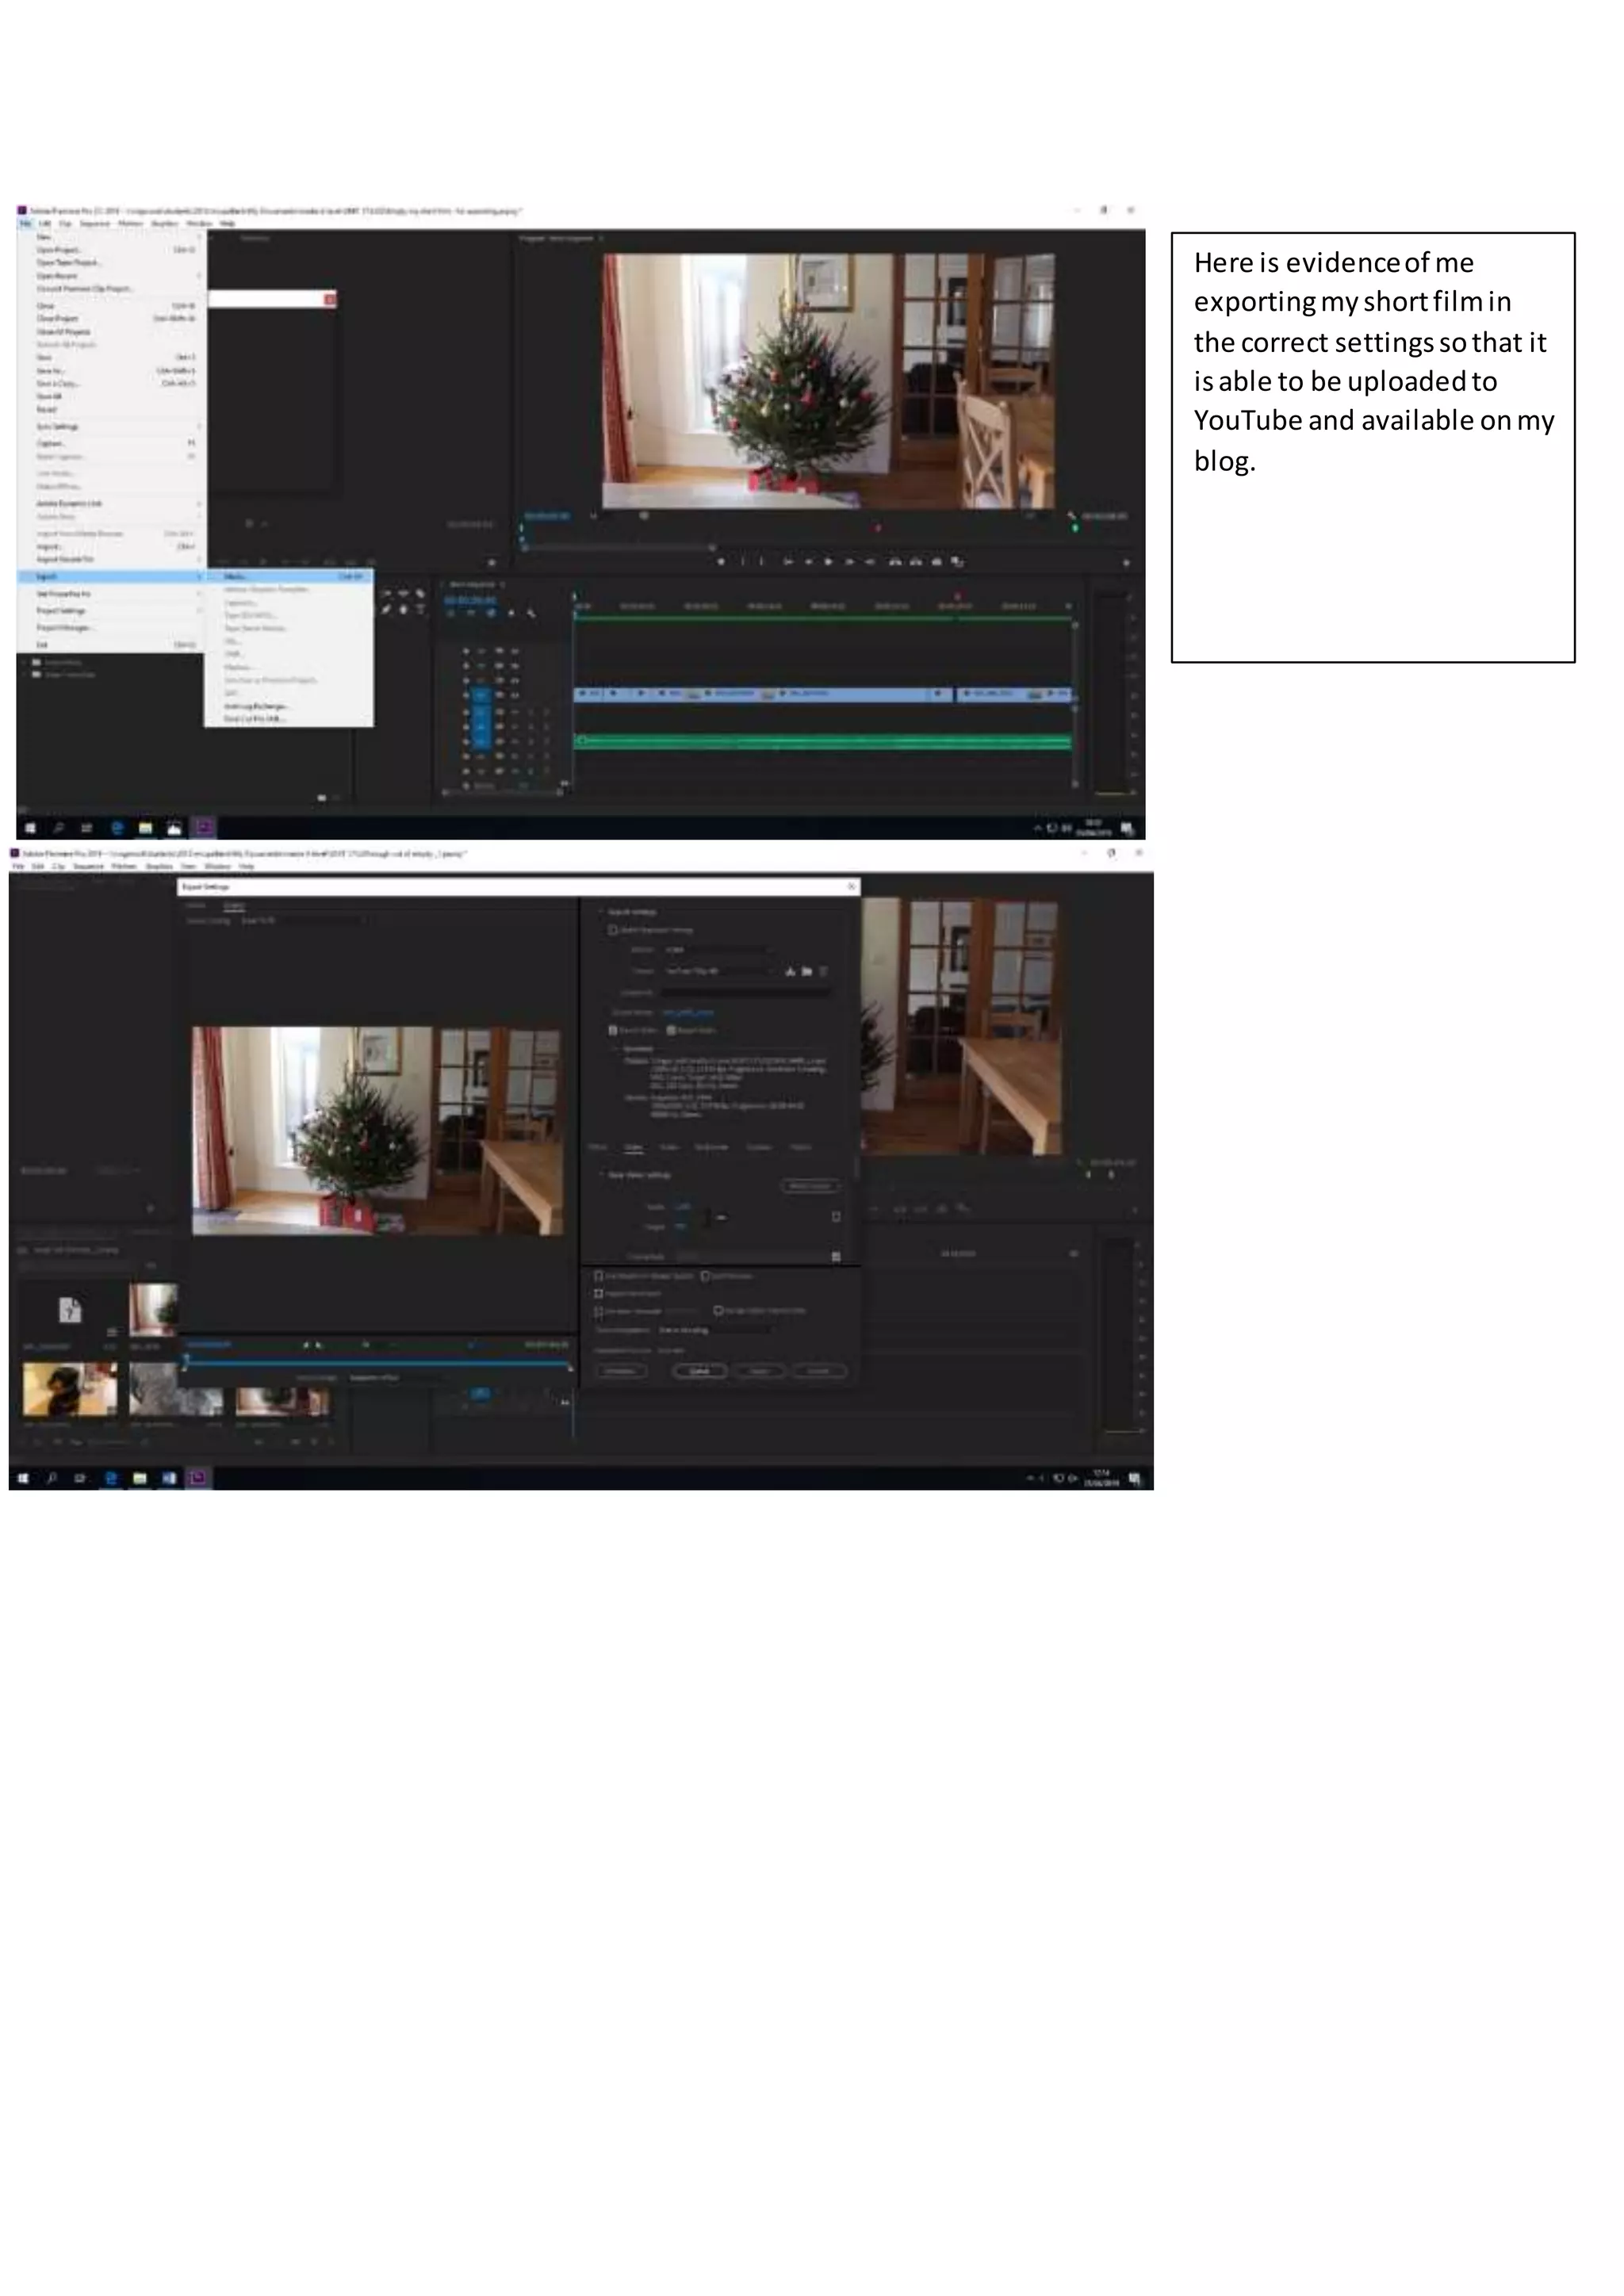The height and width of the screenshot is (2296, 1624).
Task: Select Media in the Export submenu
Action: [289, 577]
